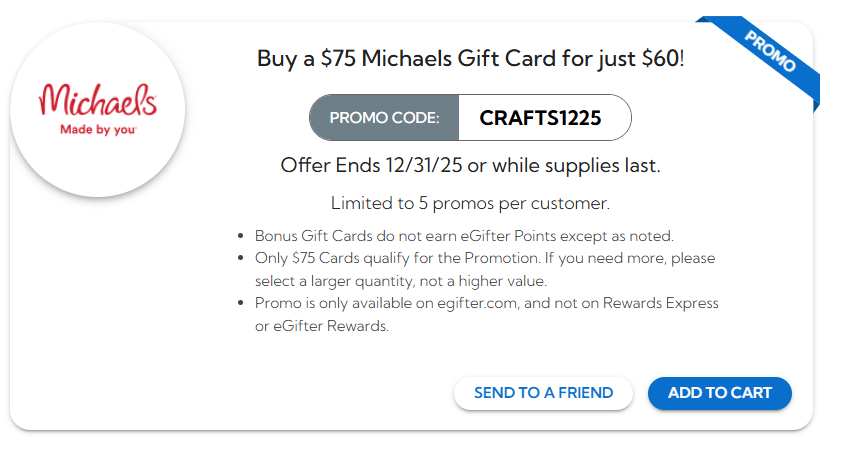
Task: Click the gray PROMO CODE label
Action: click(x=384, y=118)
